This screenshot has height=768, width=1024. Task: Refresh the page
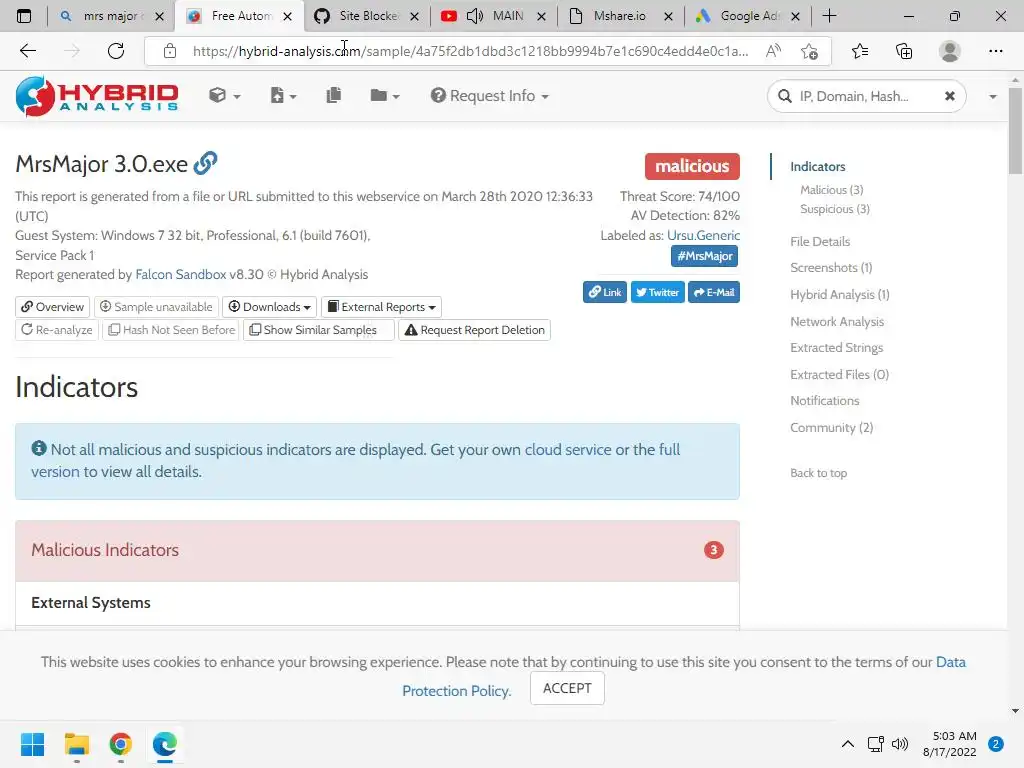pos(116,51)
